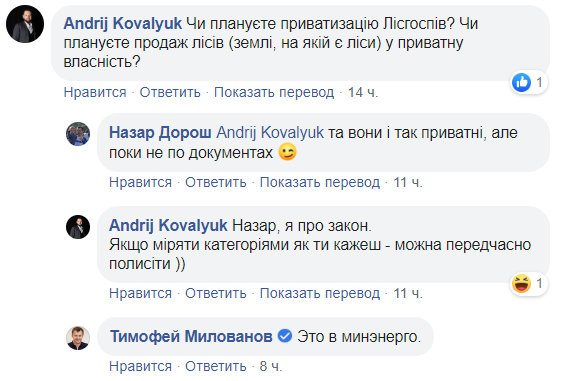Click the winking emoji in Назар's reply
Screen dimensions: 586x381
click(x=287, y=152)
